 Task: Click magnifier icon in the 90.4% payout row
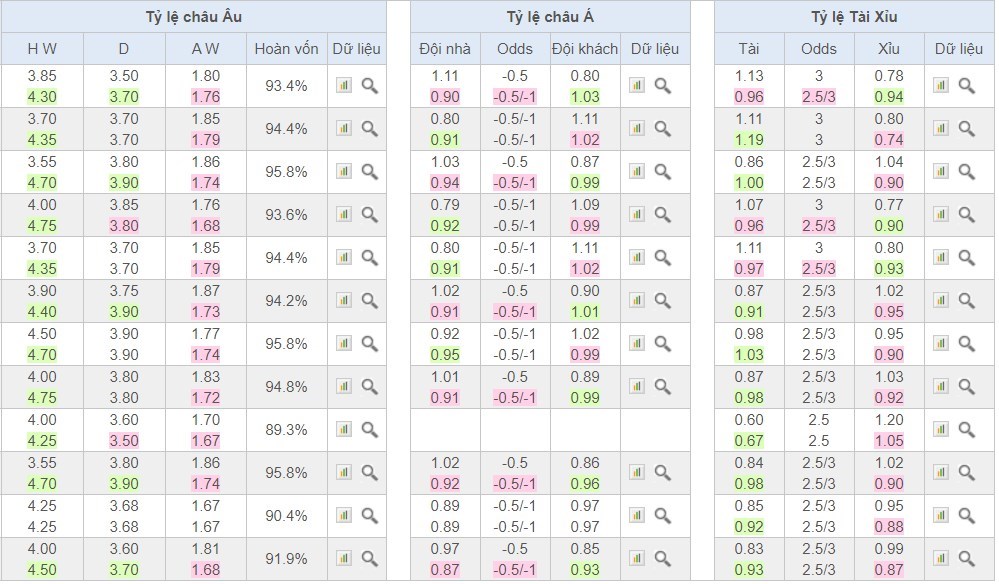[369, 516]
